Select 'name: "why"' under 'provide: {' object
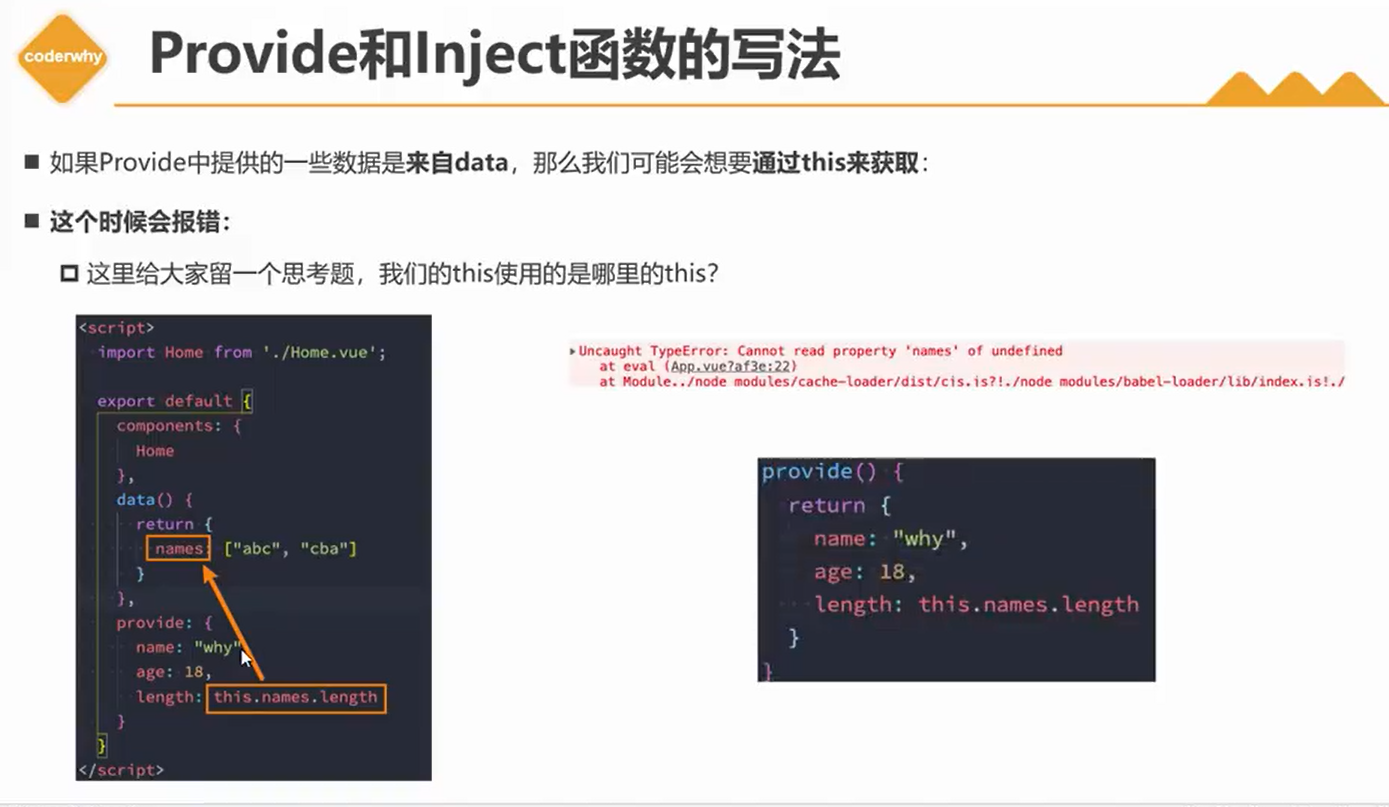This screenshot has width=1389, height=807. pos(189,647)
